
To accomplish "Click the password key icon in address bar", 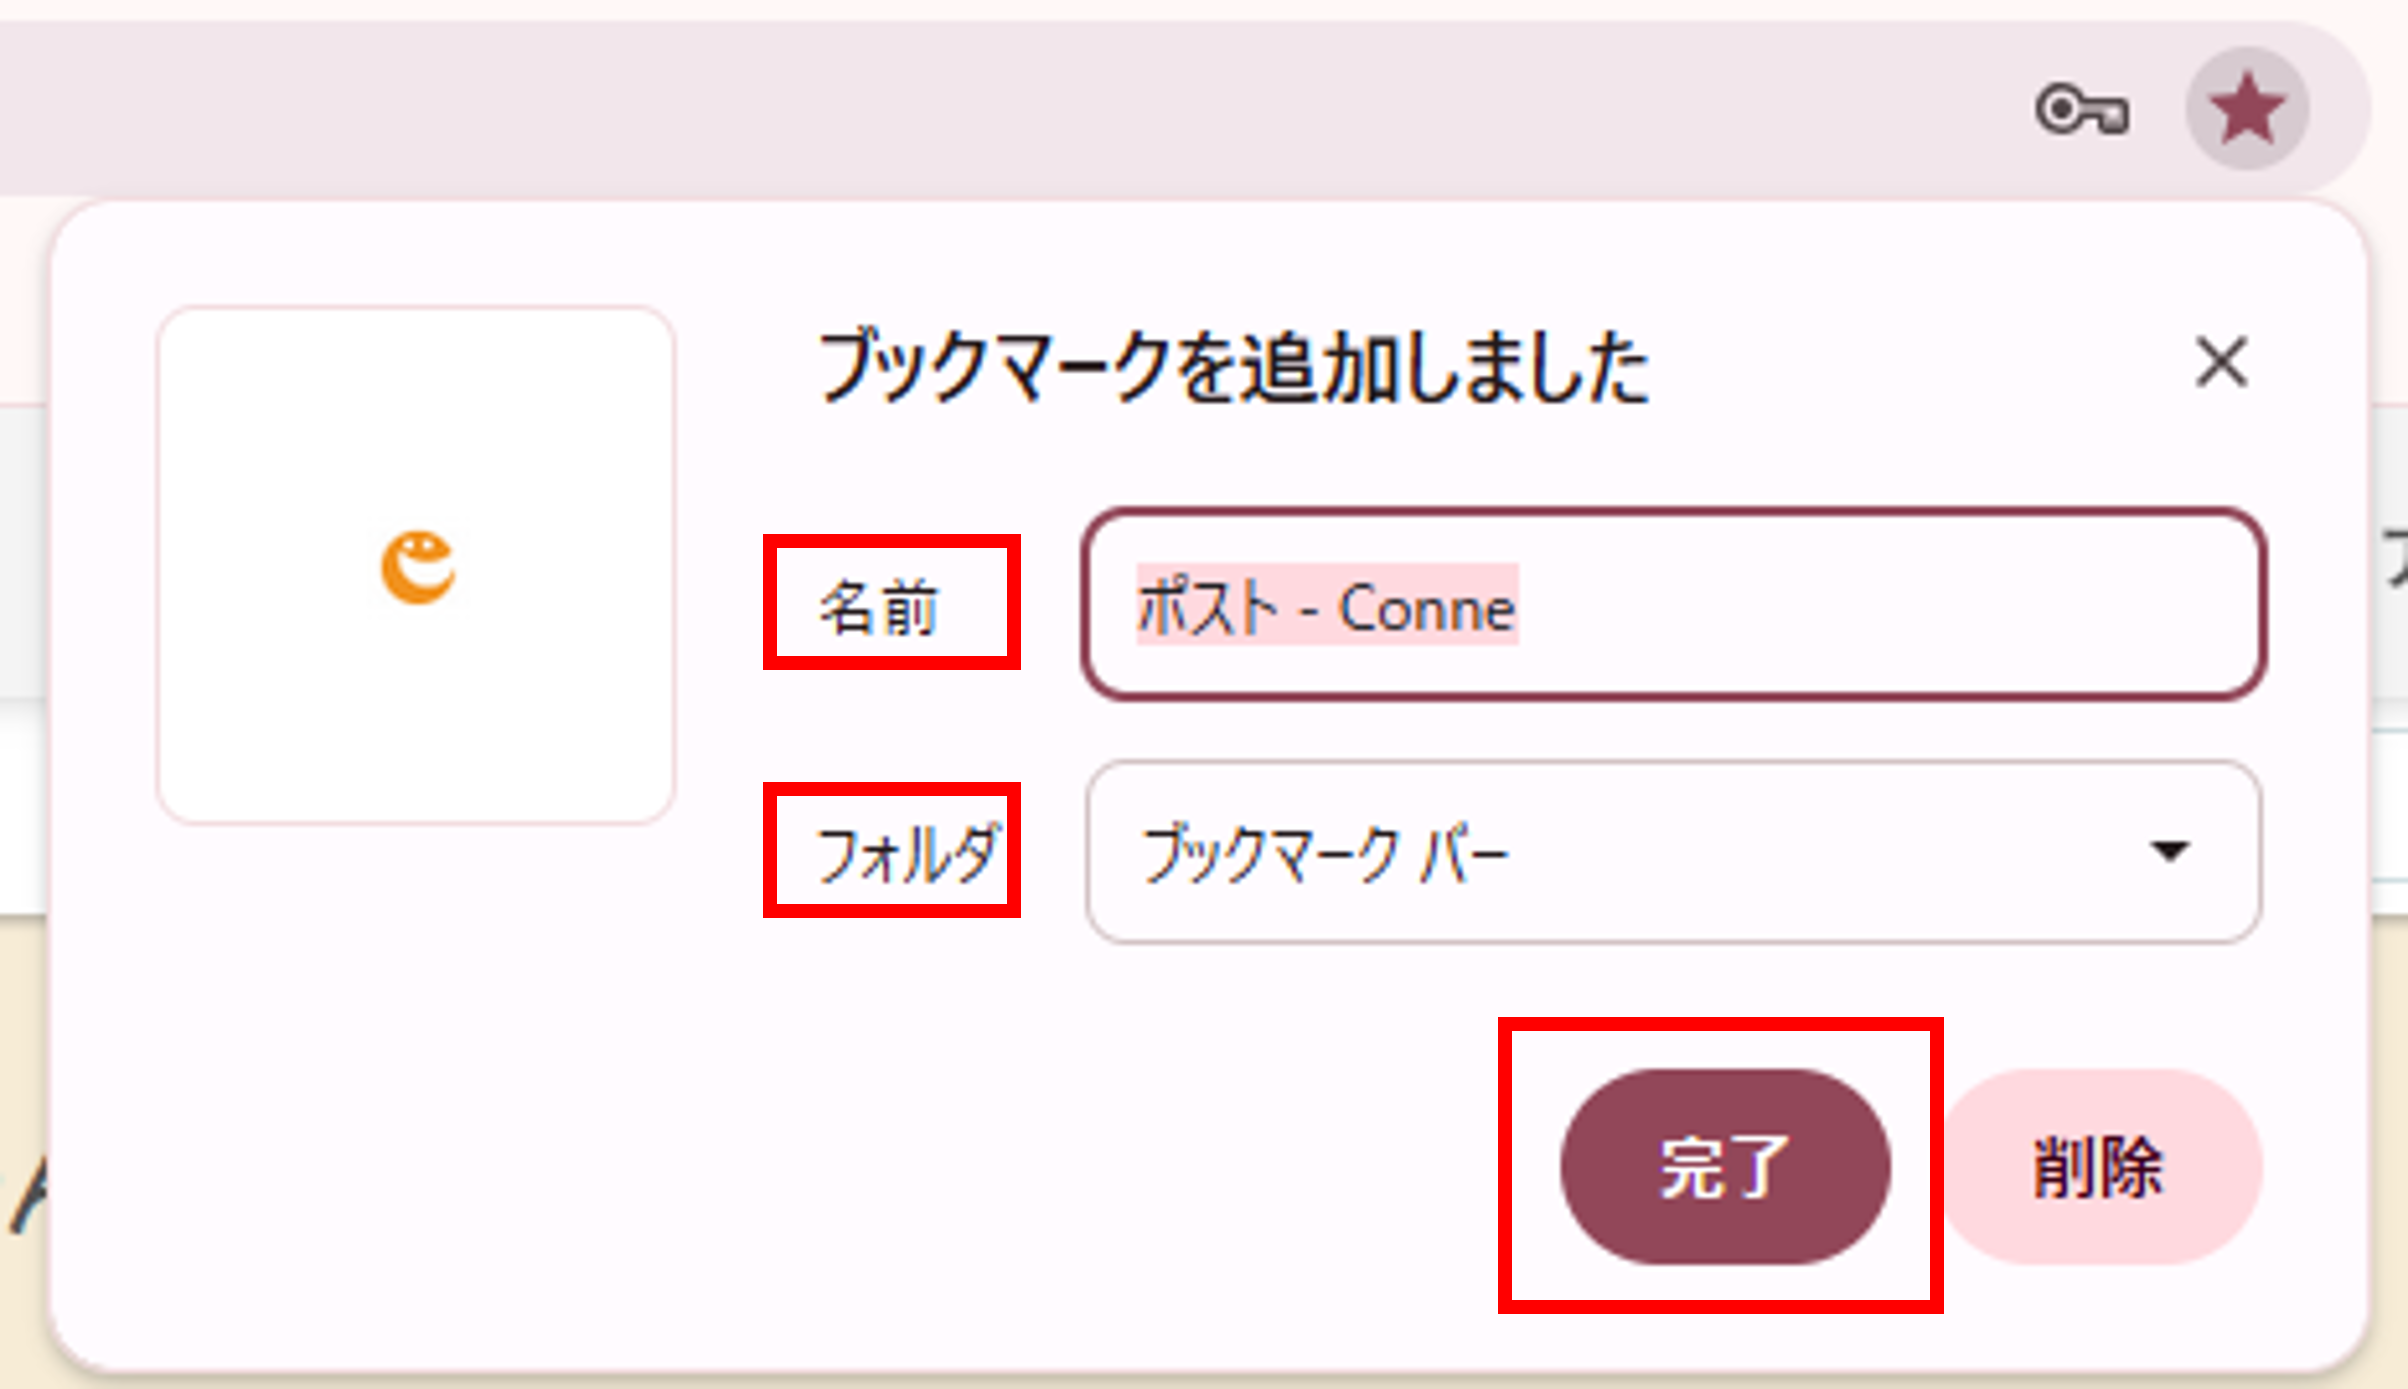I will (x=2082, y=110).
